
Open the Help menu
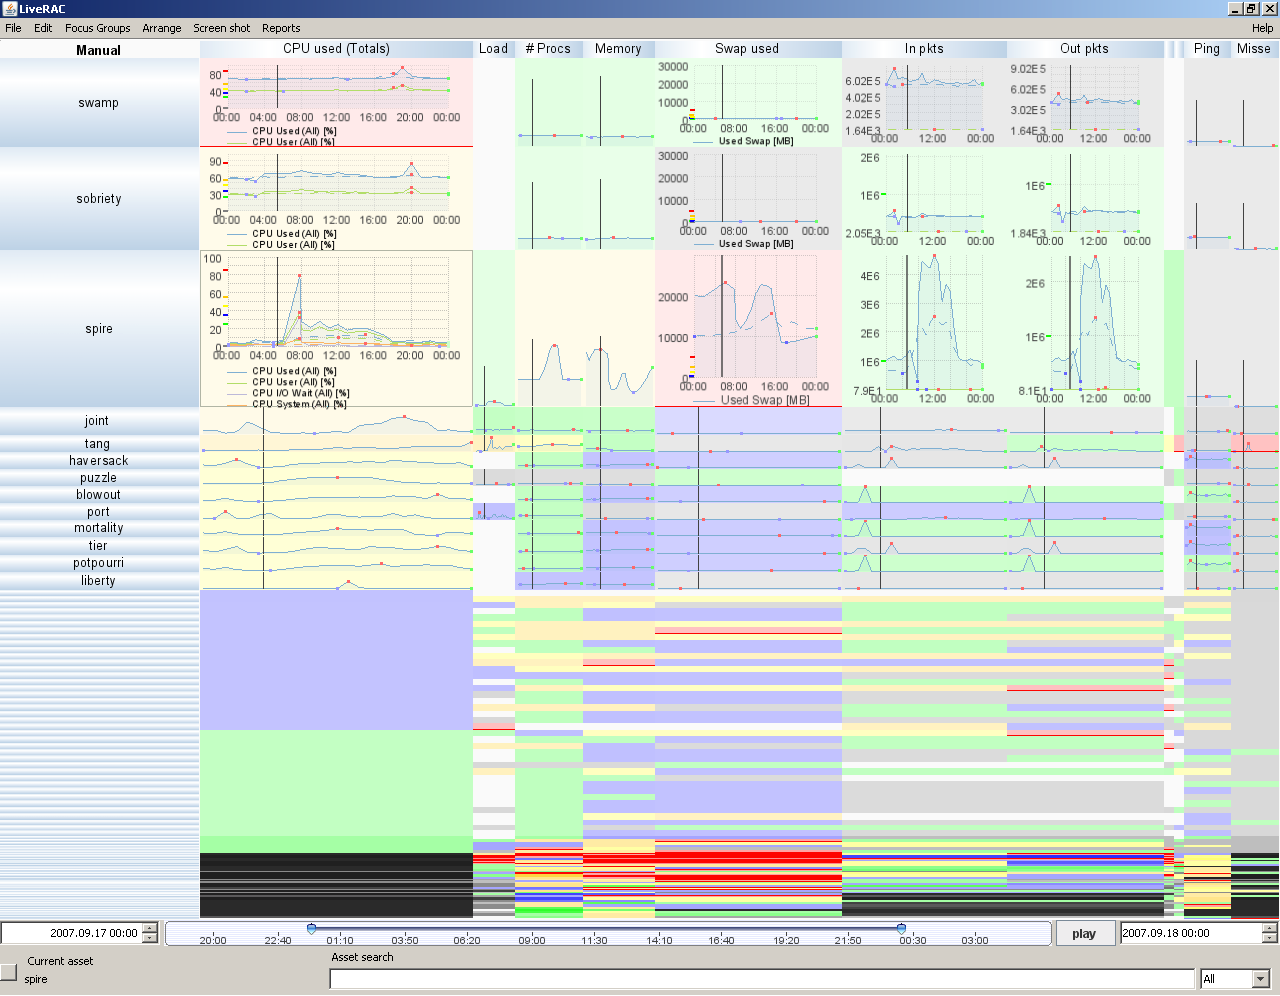tap(1263, 28)
